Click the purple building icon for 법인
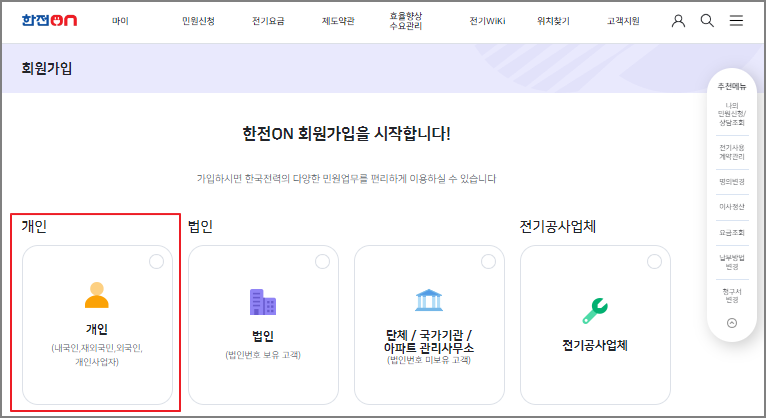Viewport: 766px width, 418px height. click(263, 302)
